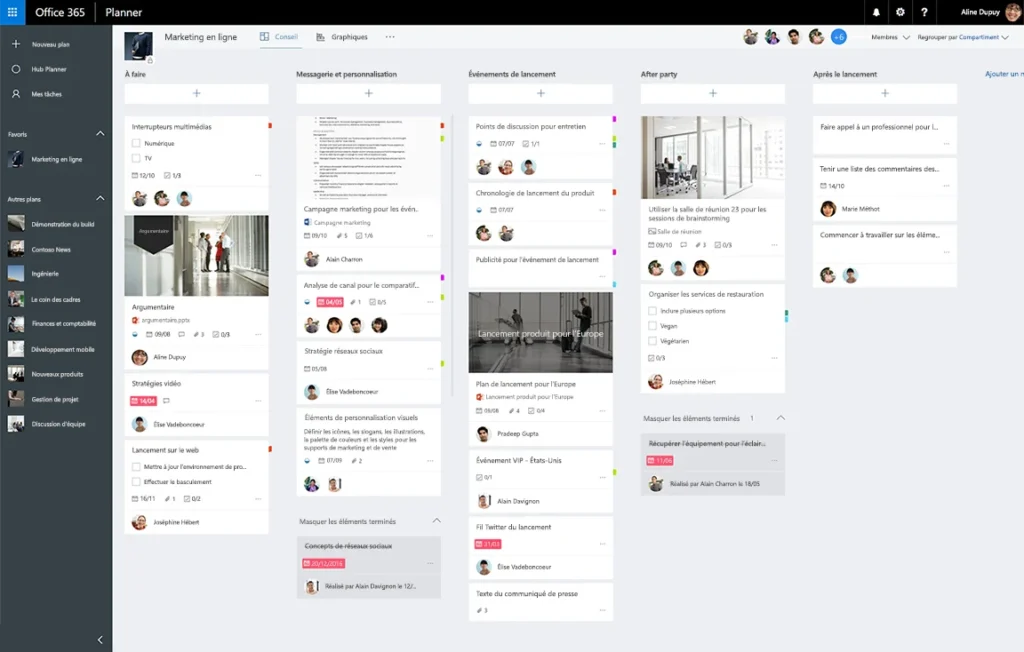Open the glass meeting room image card
Screen dimensions: 1024x652
(712, 157)
